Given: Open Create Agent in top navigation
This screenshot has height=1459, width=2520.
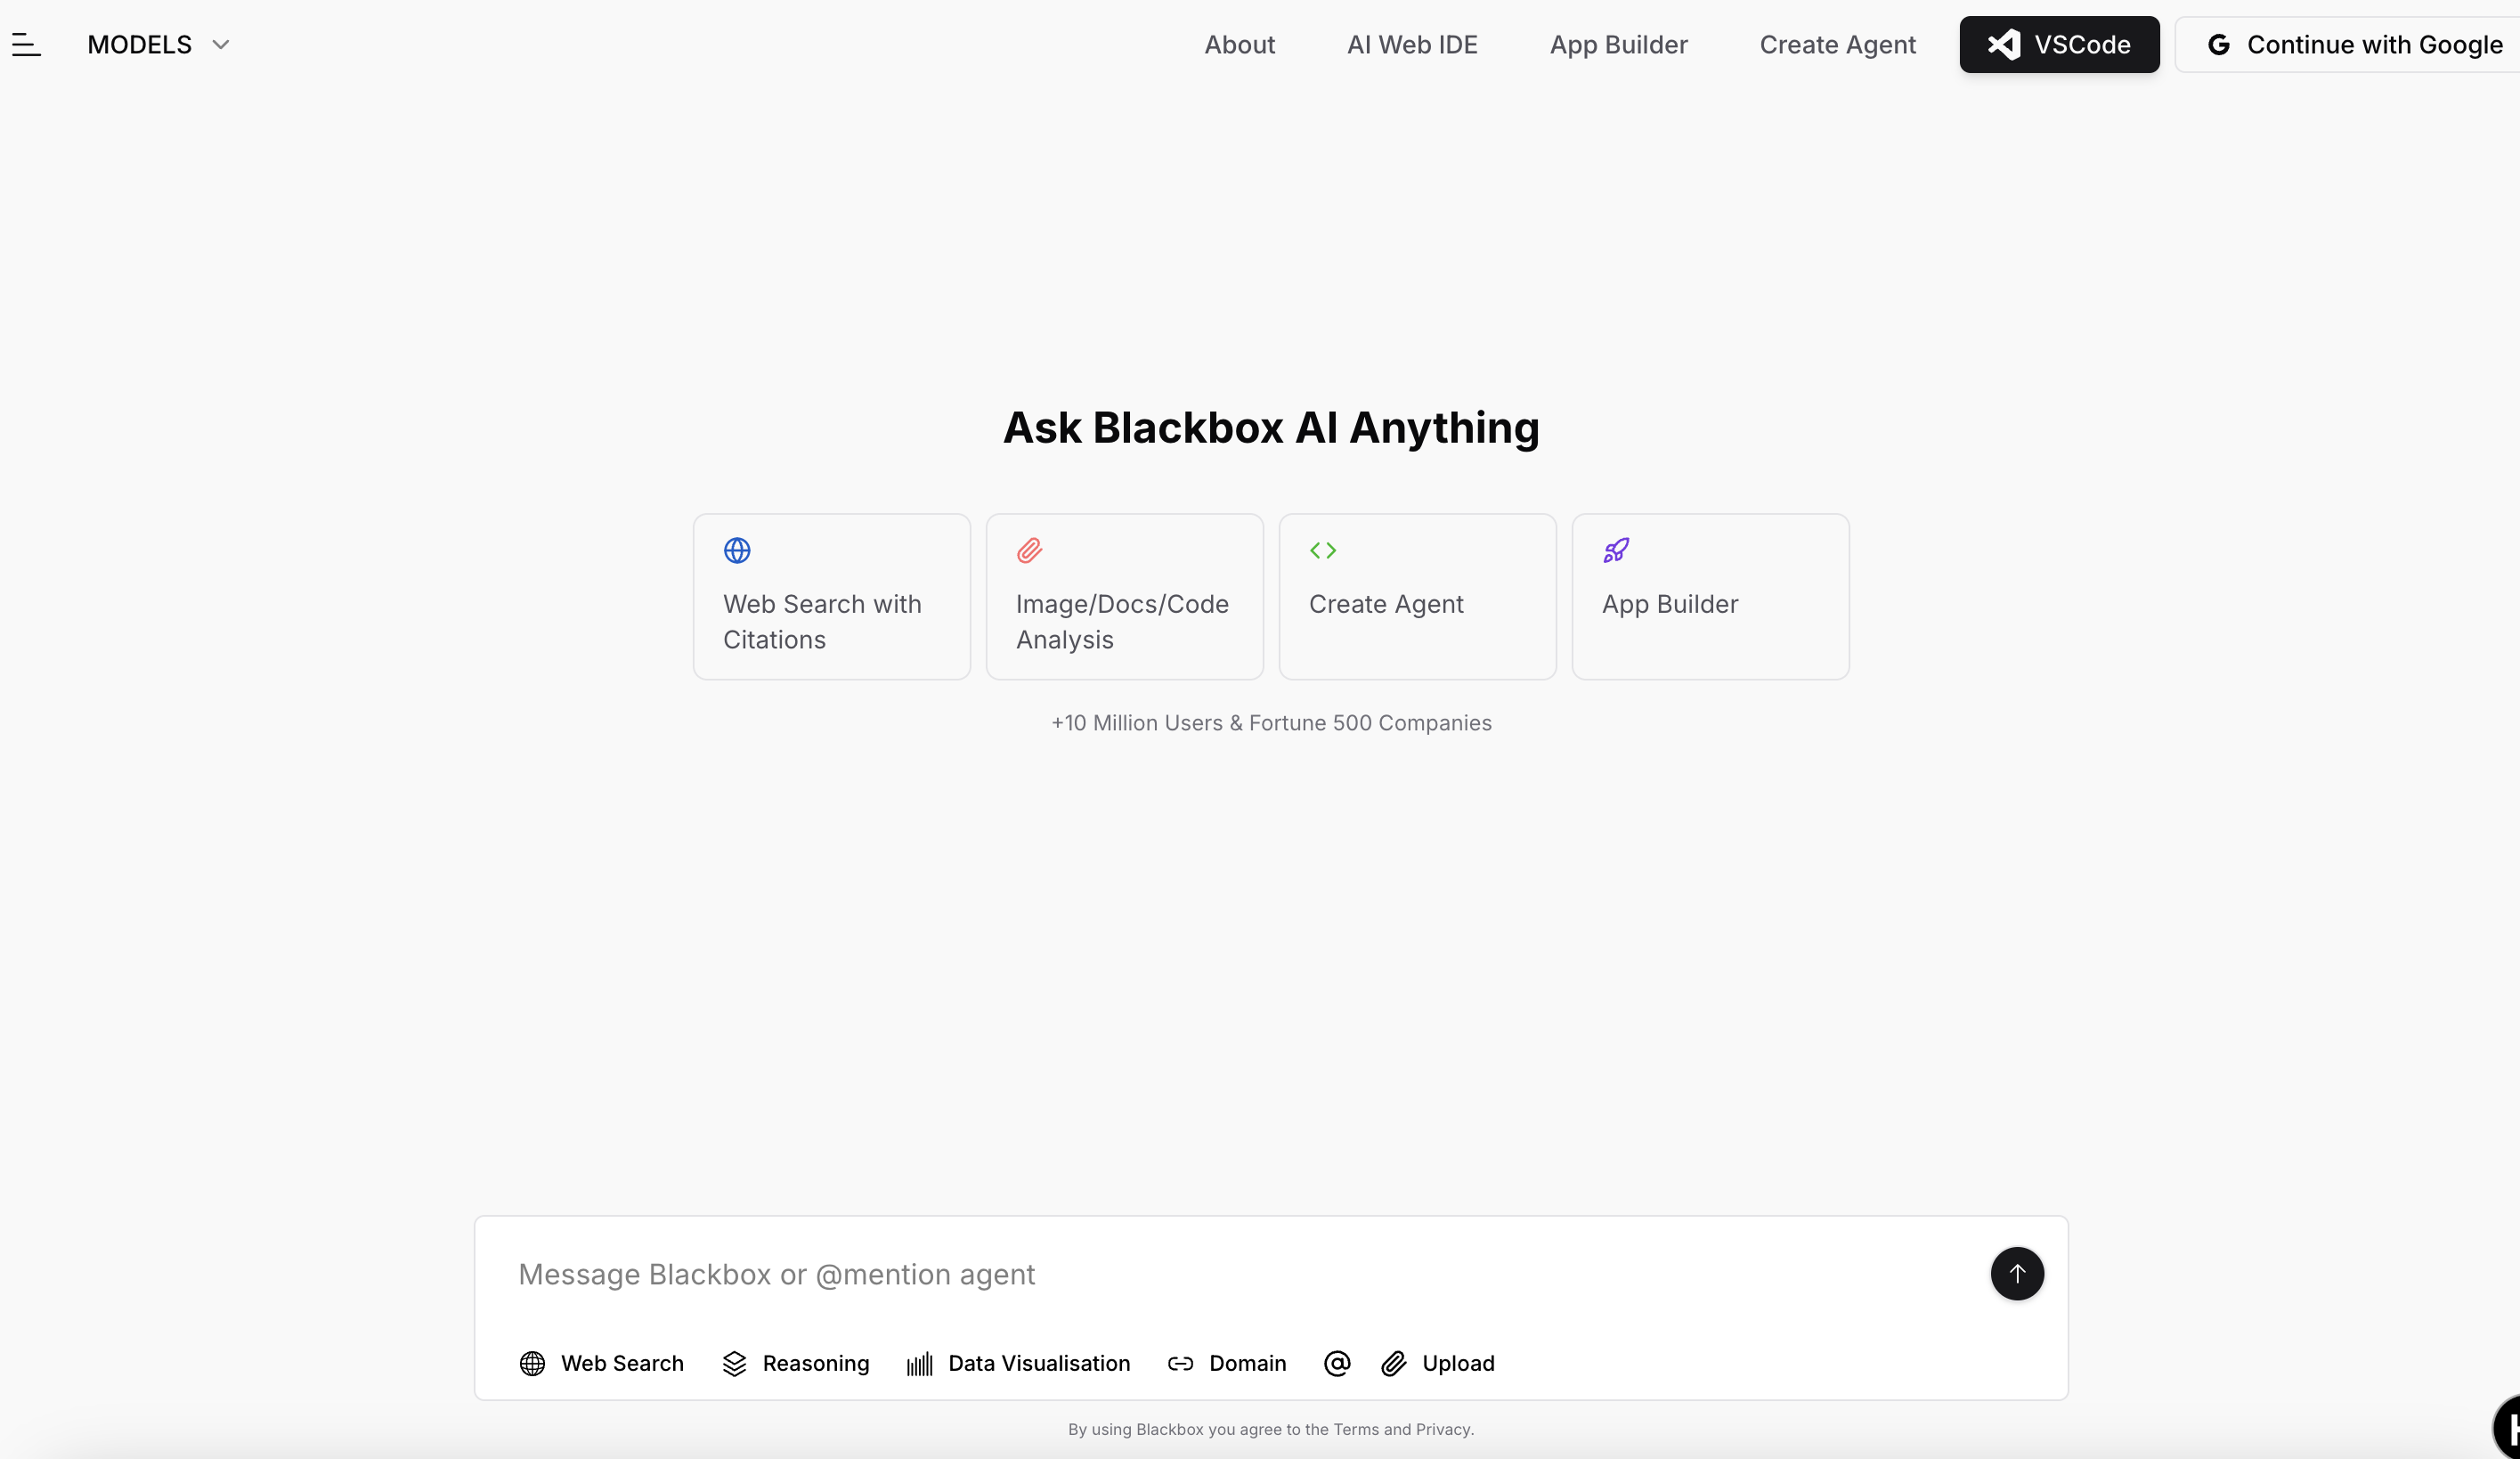Looking at the screenshot, I should click(1837, 45).
